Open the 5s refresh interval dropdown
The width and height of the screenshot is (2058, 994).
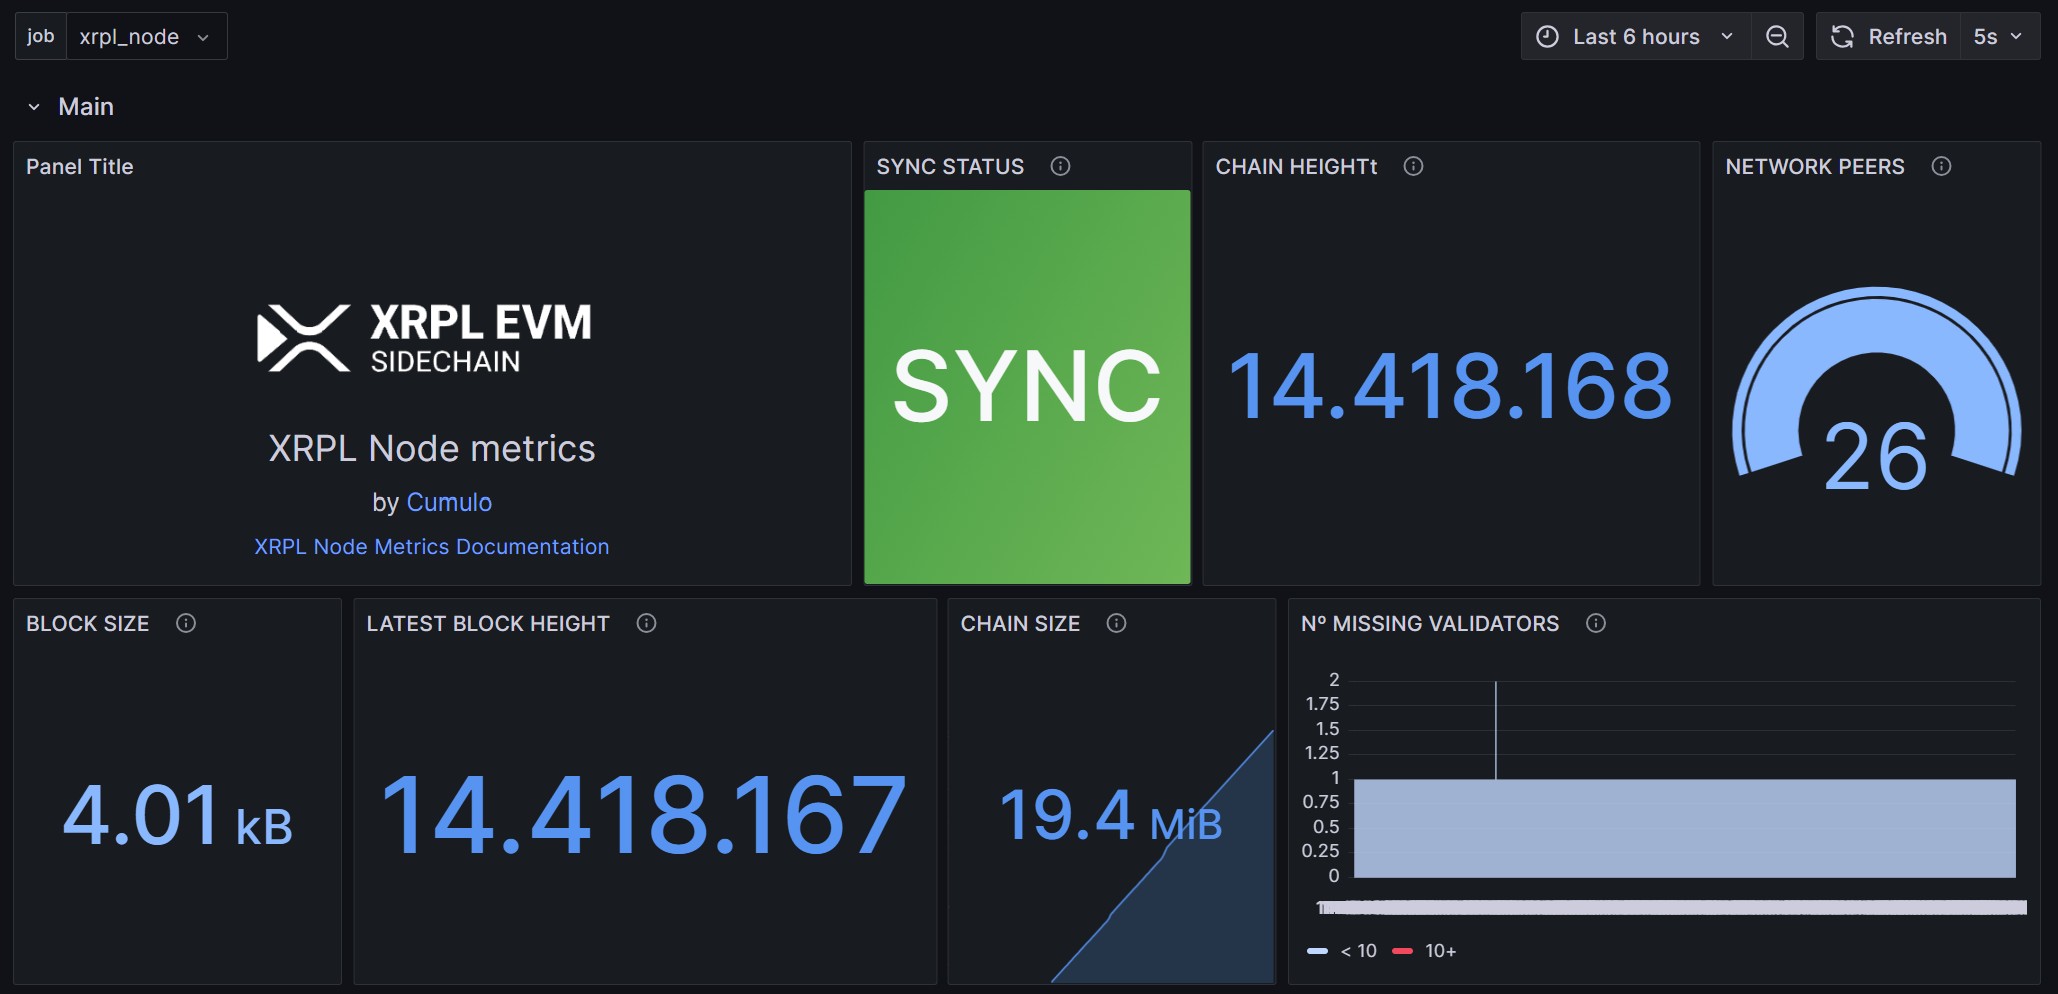coord(1998,37)
